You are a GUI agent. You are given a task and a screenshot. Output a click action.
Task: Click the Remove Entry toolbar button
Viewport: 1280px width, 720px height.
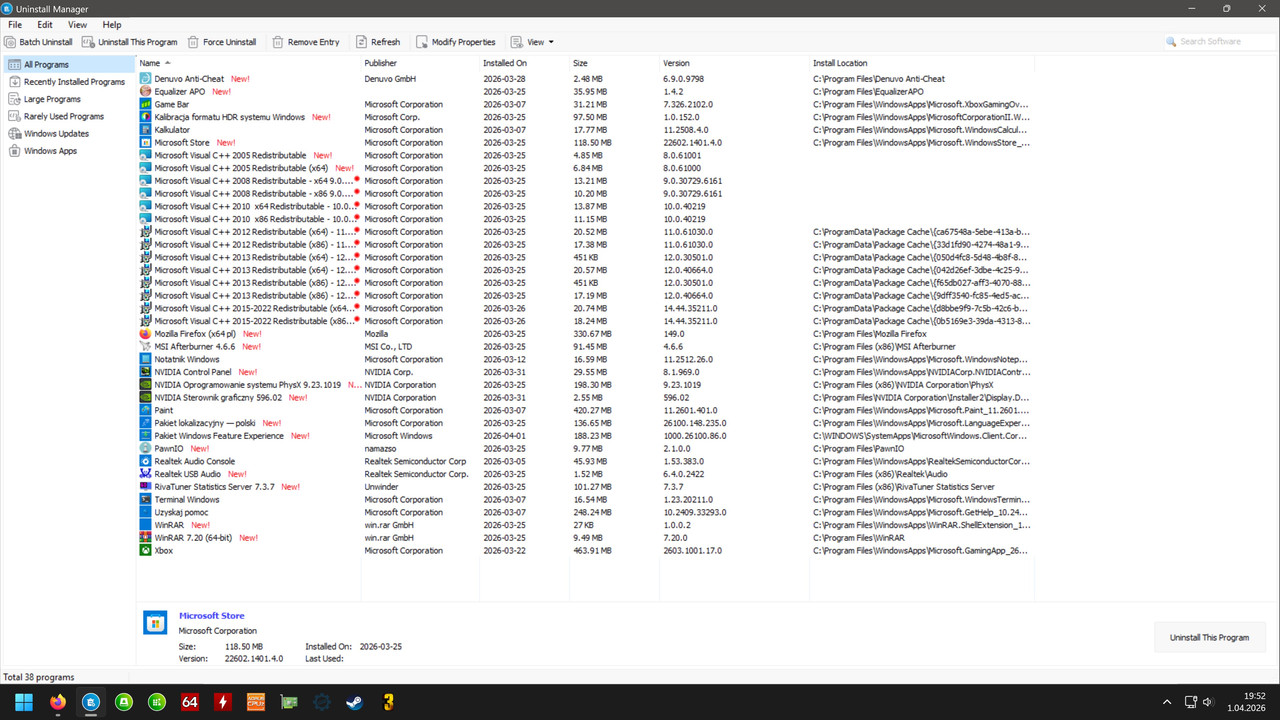(306, 42)
